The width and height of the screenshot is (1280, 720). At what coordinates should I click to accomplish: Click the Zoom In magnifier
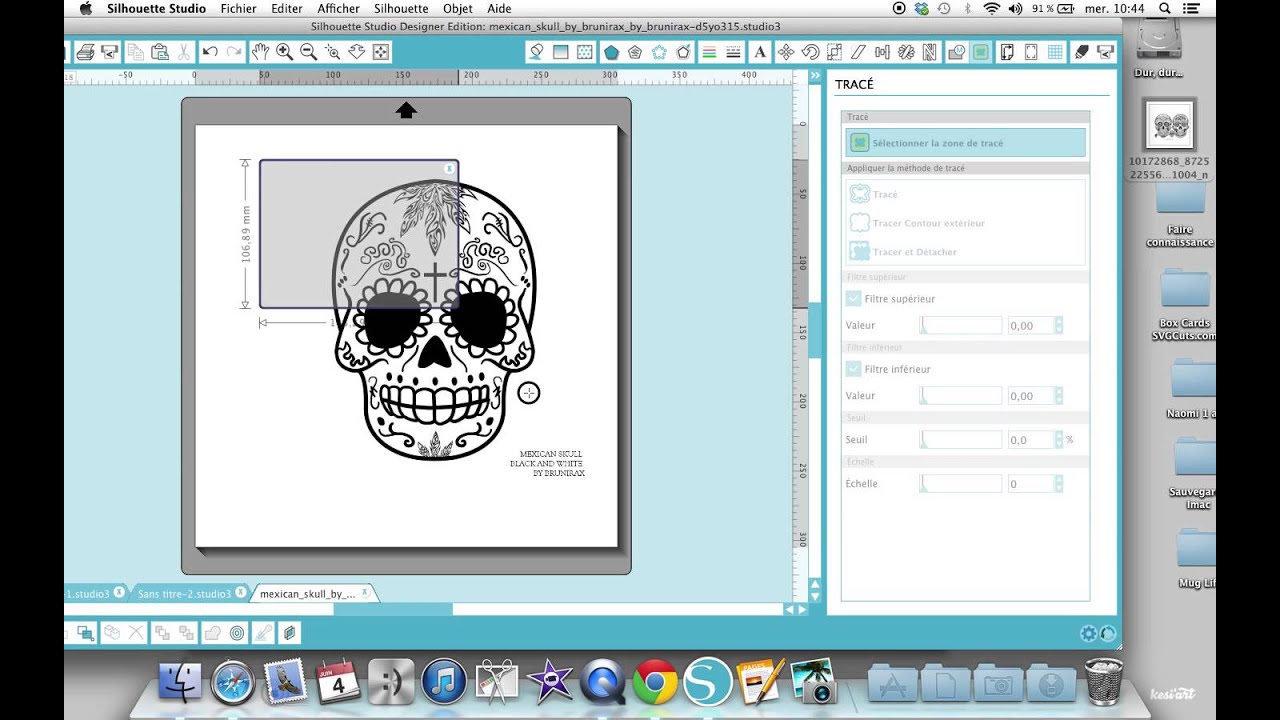pyautogui.click(x=284, y=52)
